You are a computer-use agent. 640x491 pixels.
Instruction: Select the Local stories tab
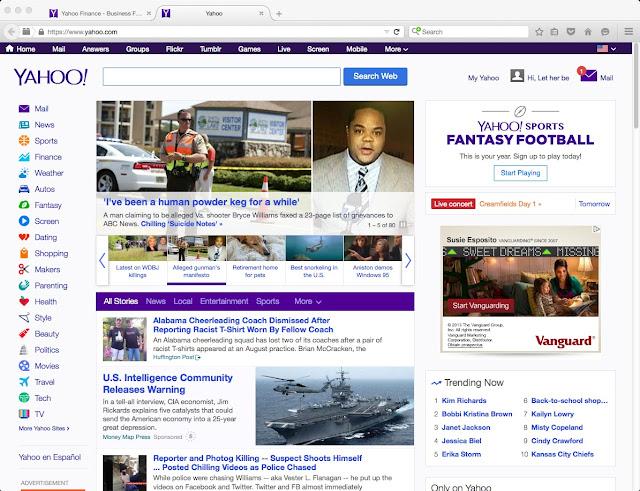[x=183, y=301]
